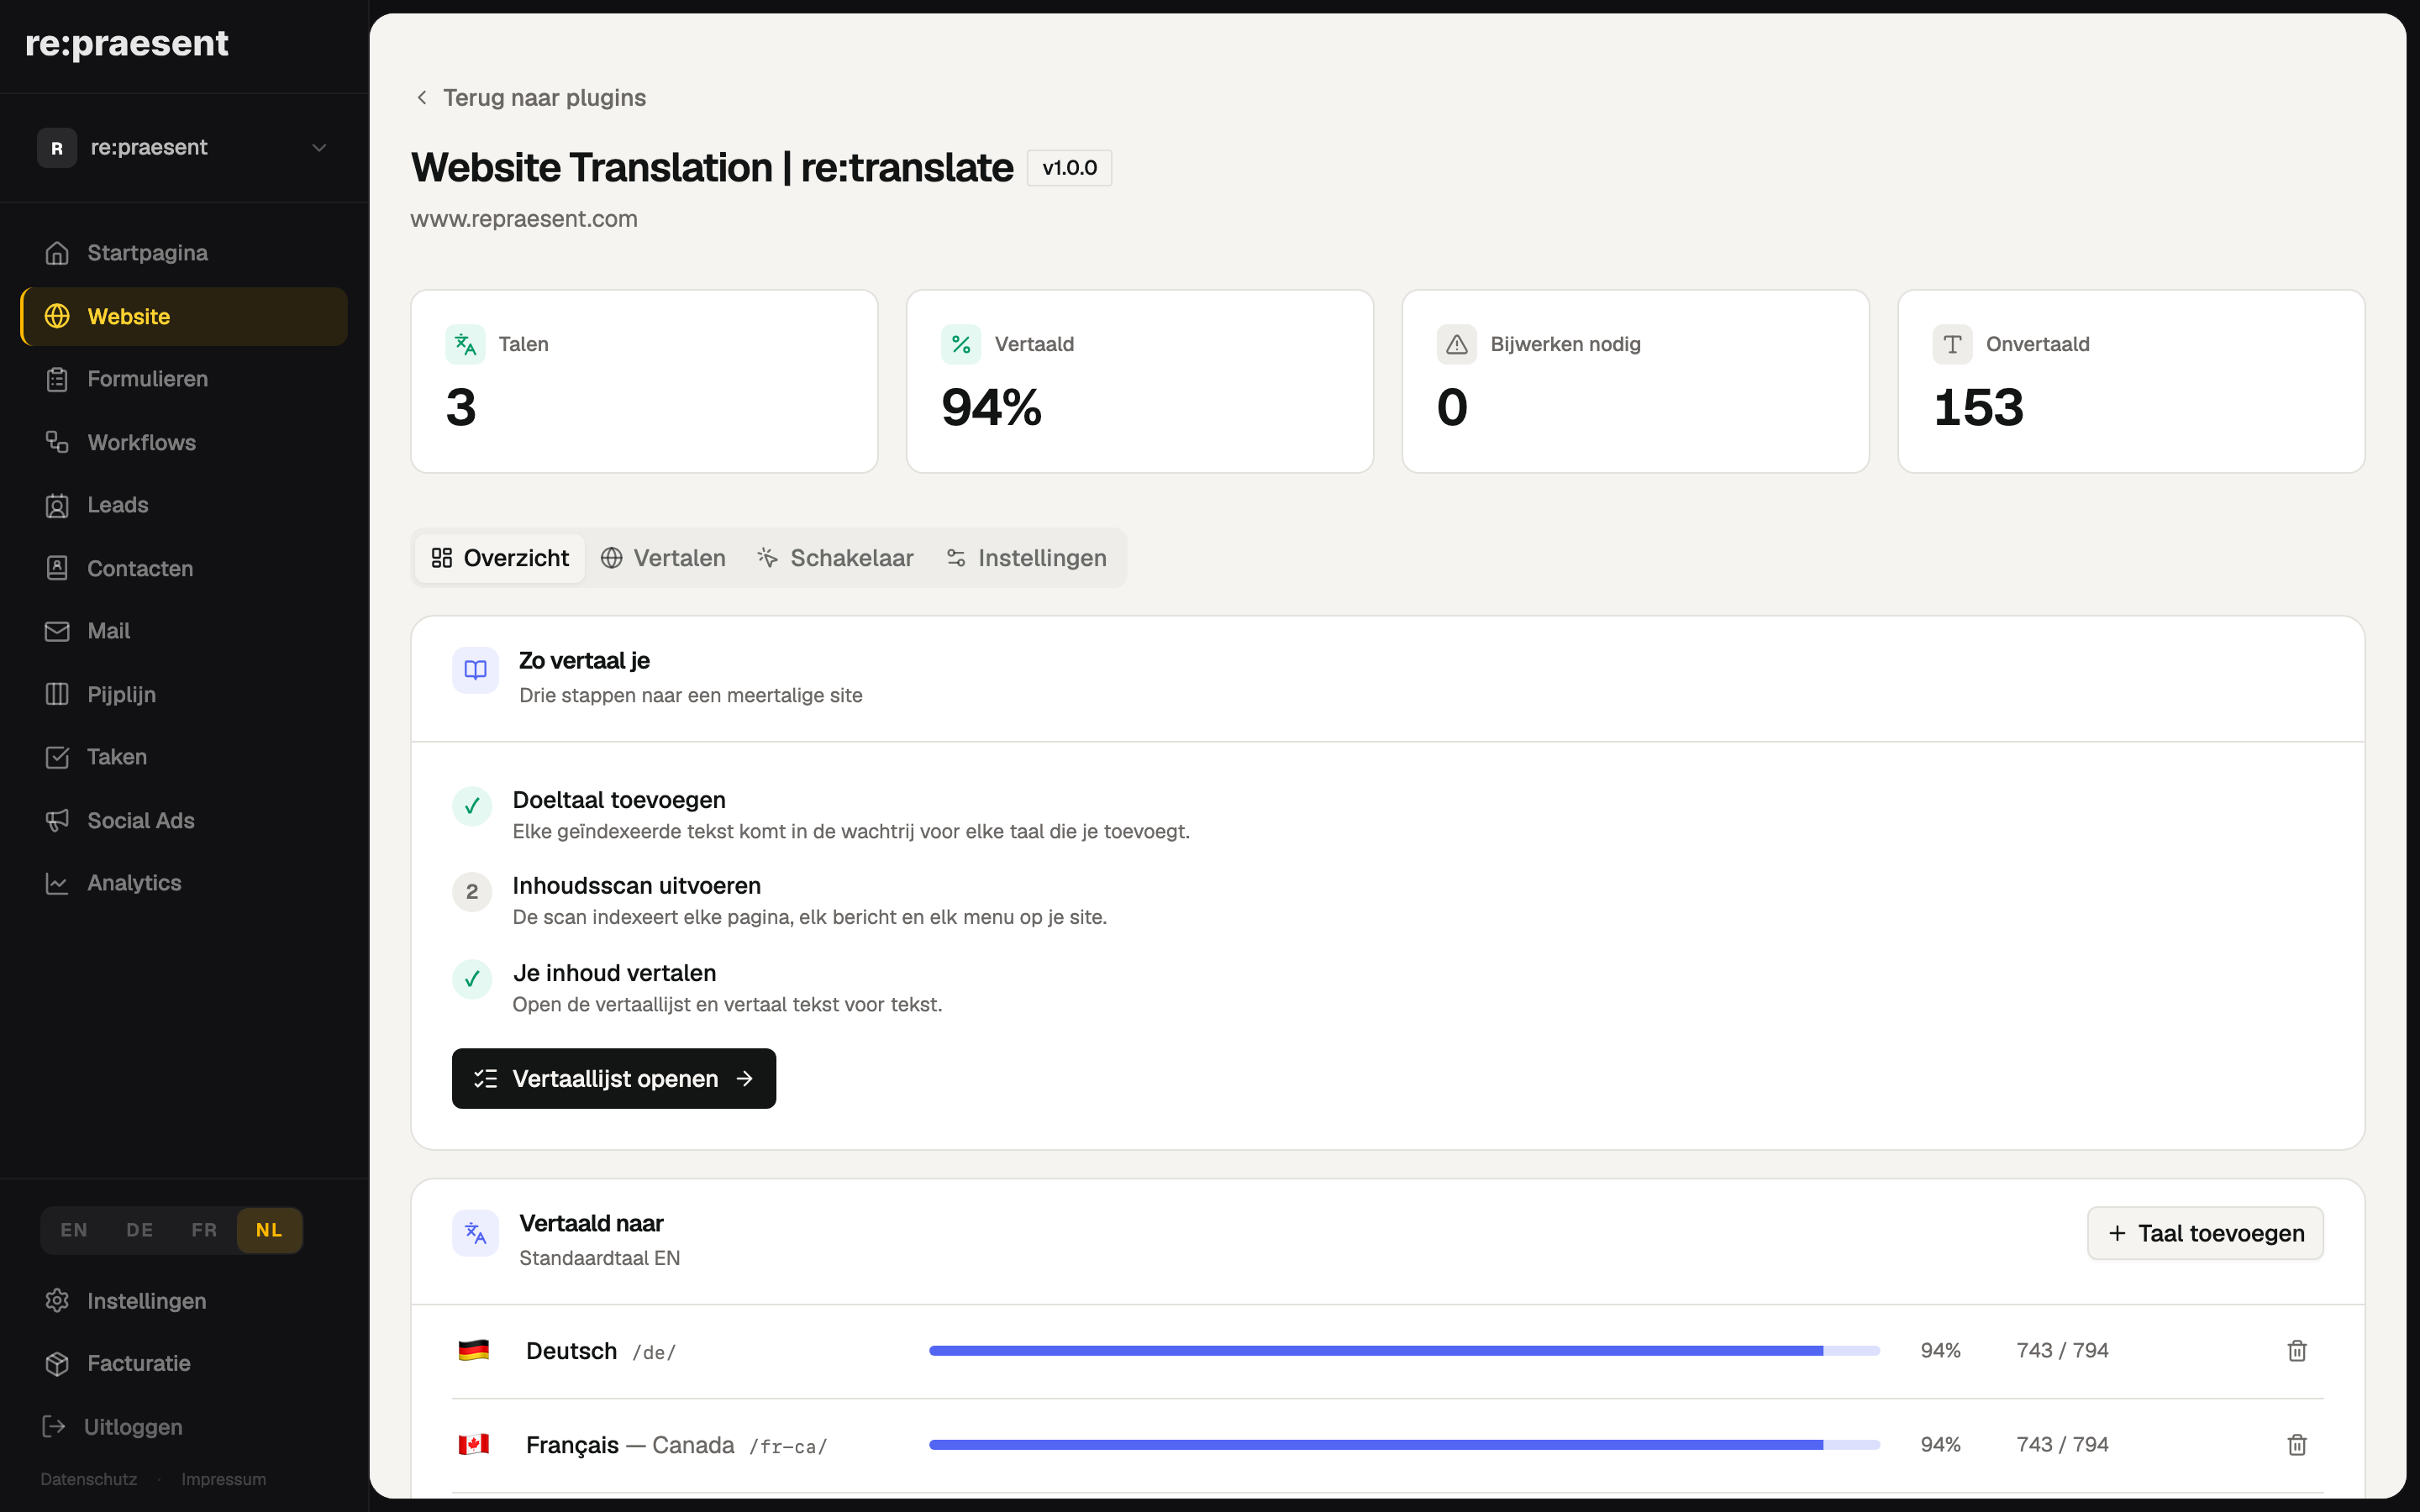Viewport: 2420px width, 1512px height.
Task: Click the Facturatie box icon
Action: click(57, 1363)
